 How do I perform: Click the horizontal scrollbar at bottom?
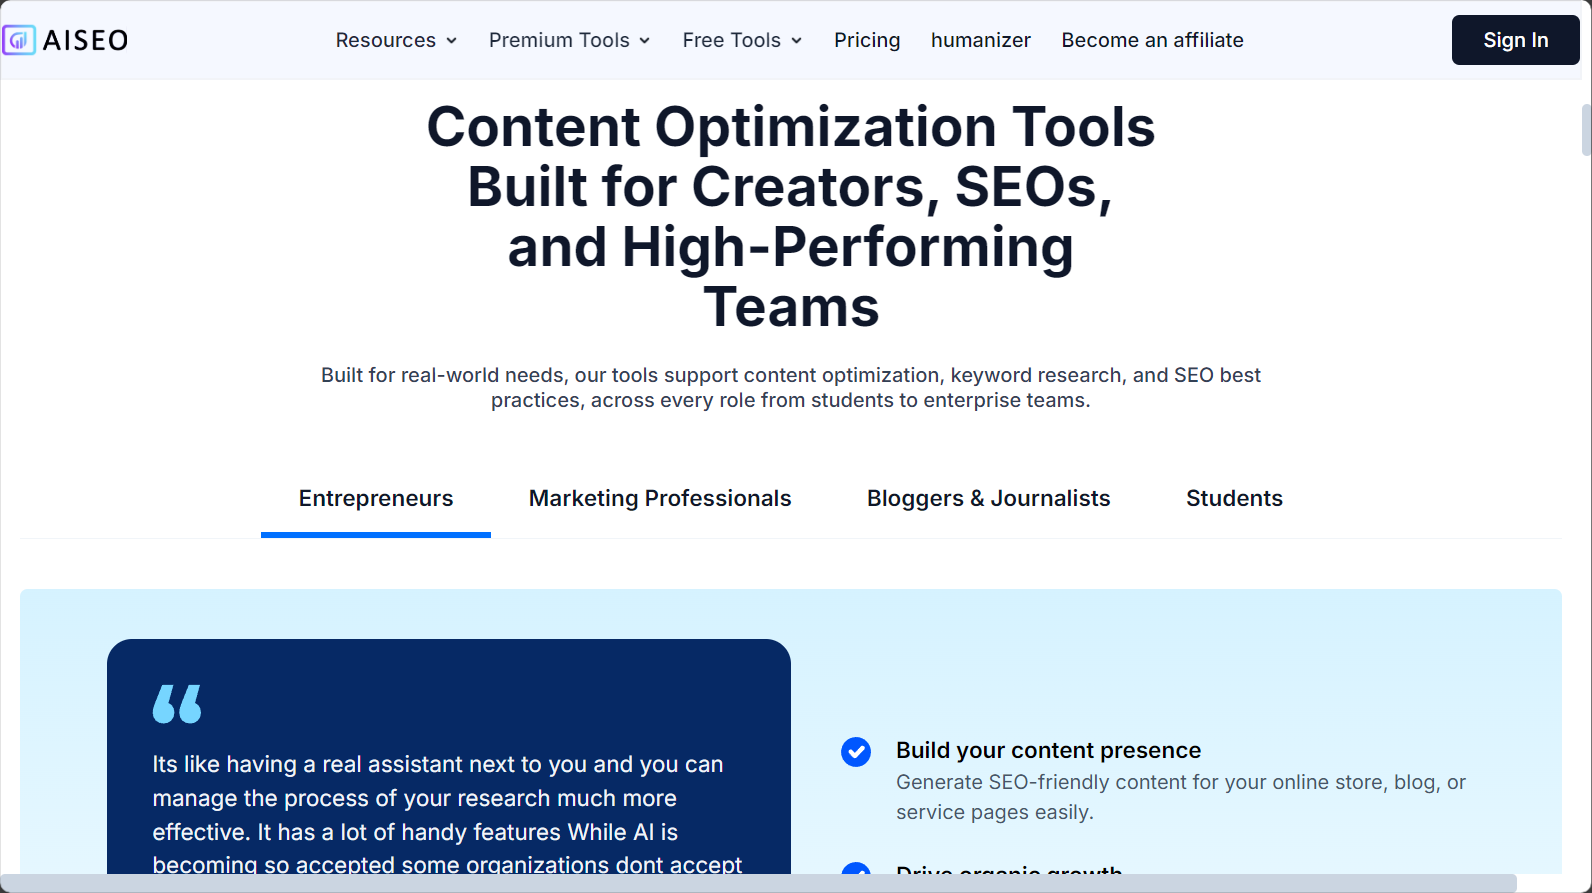point(758,883)
